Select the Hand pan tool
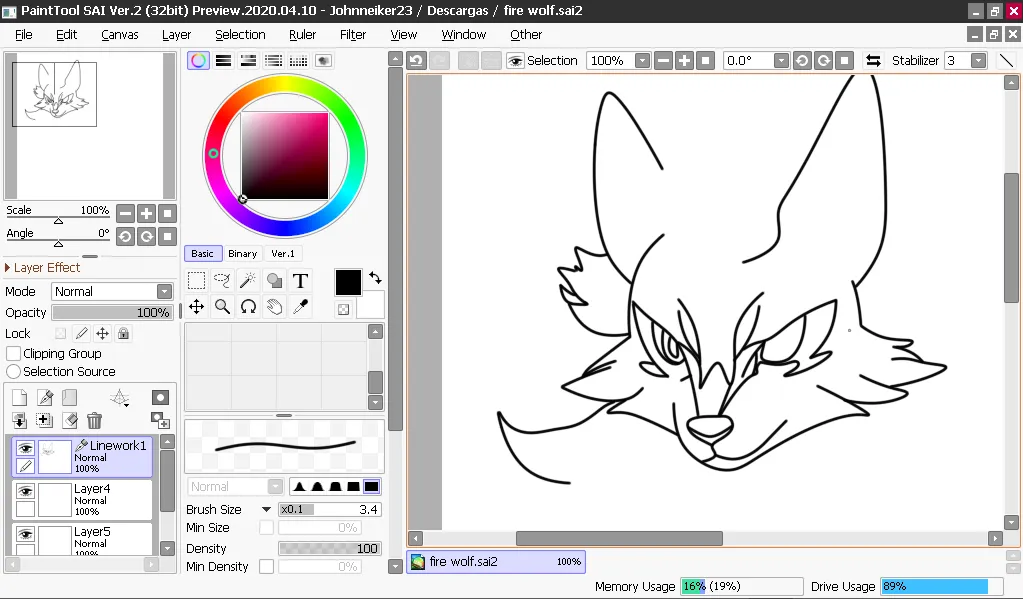The height and width of the screenshot is (599, 1023). click(274, 307)
